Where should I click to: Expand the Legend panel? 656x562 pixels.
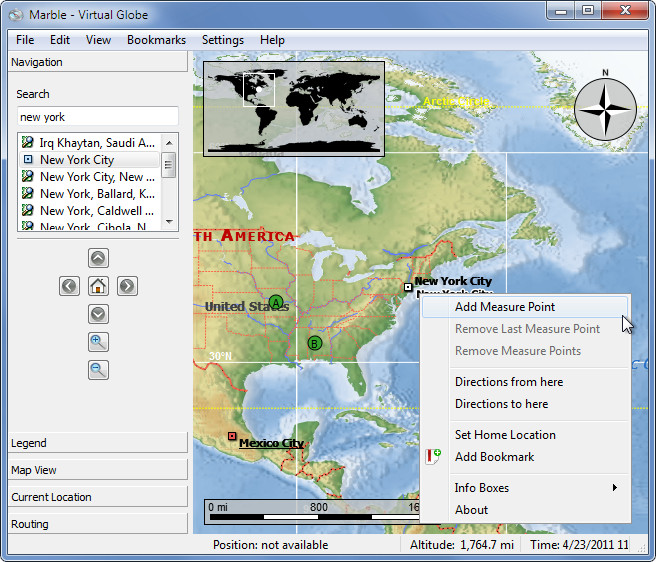[97, 443]
